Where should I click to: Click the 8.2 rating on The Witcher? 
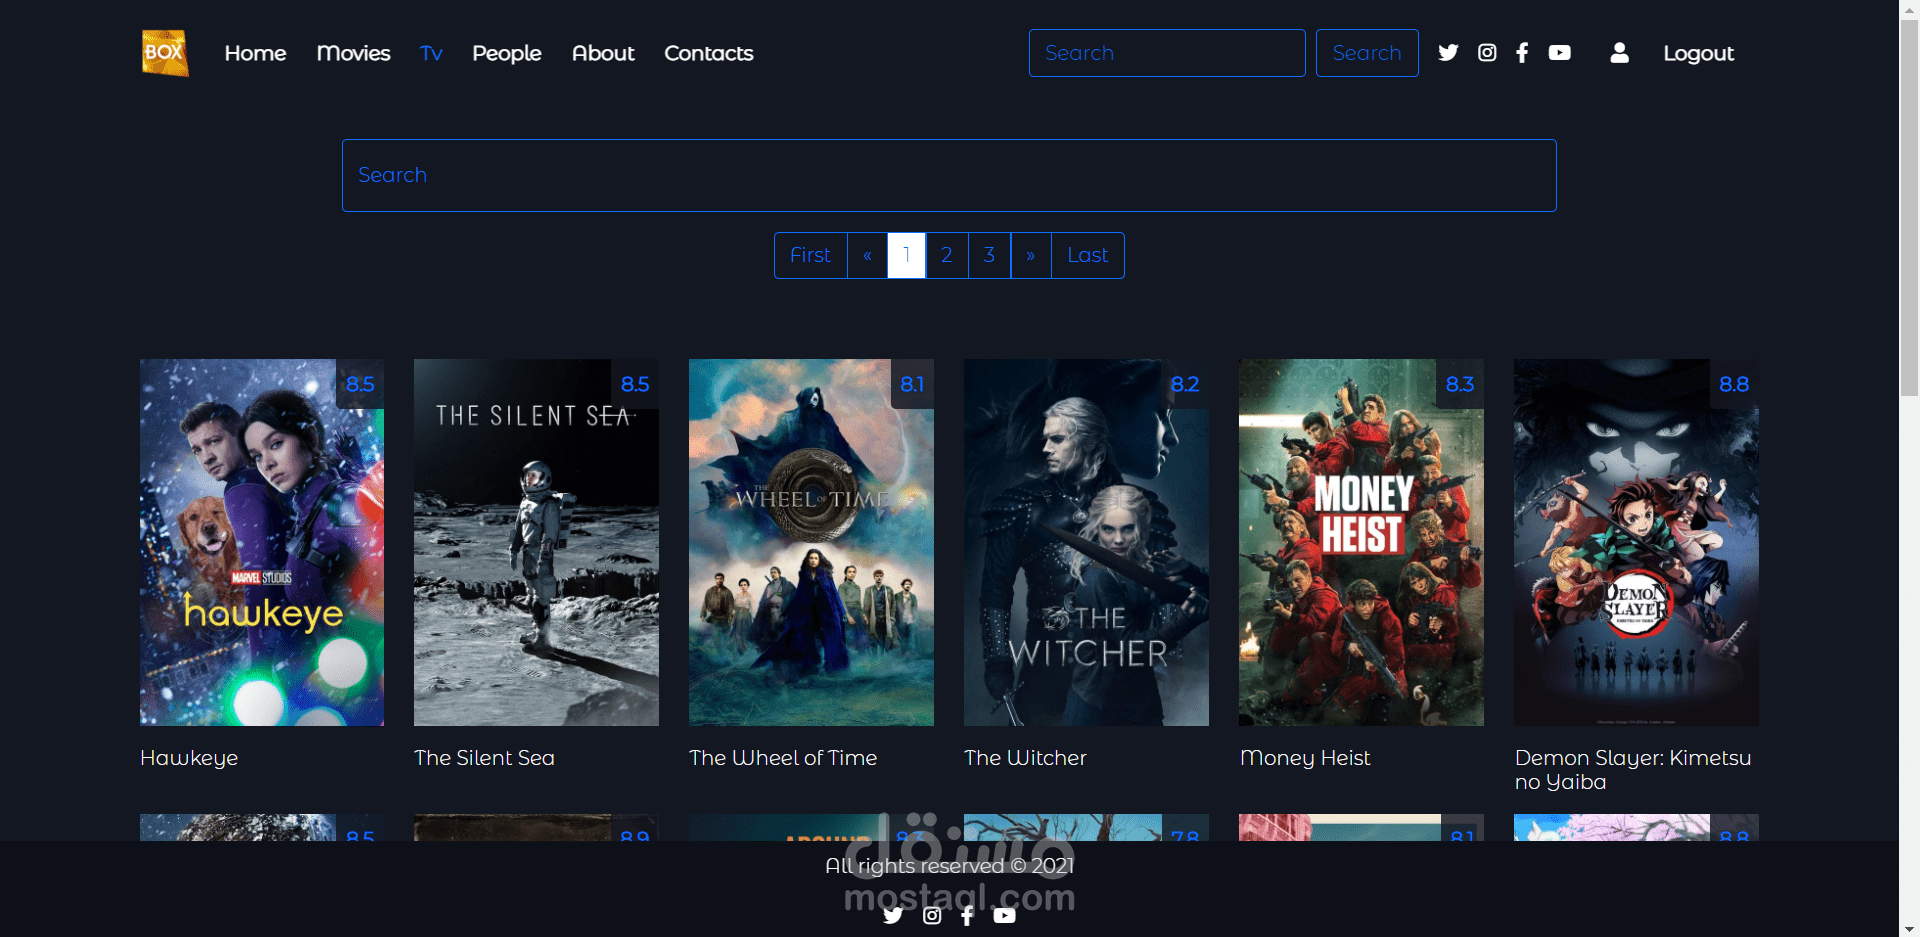1185,384
